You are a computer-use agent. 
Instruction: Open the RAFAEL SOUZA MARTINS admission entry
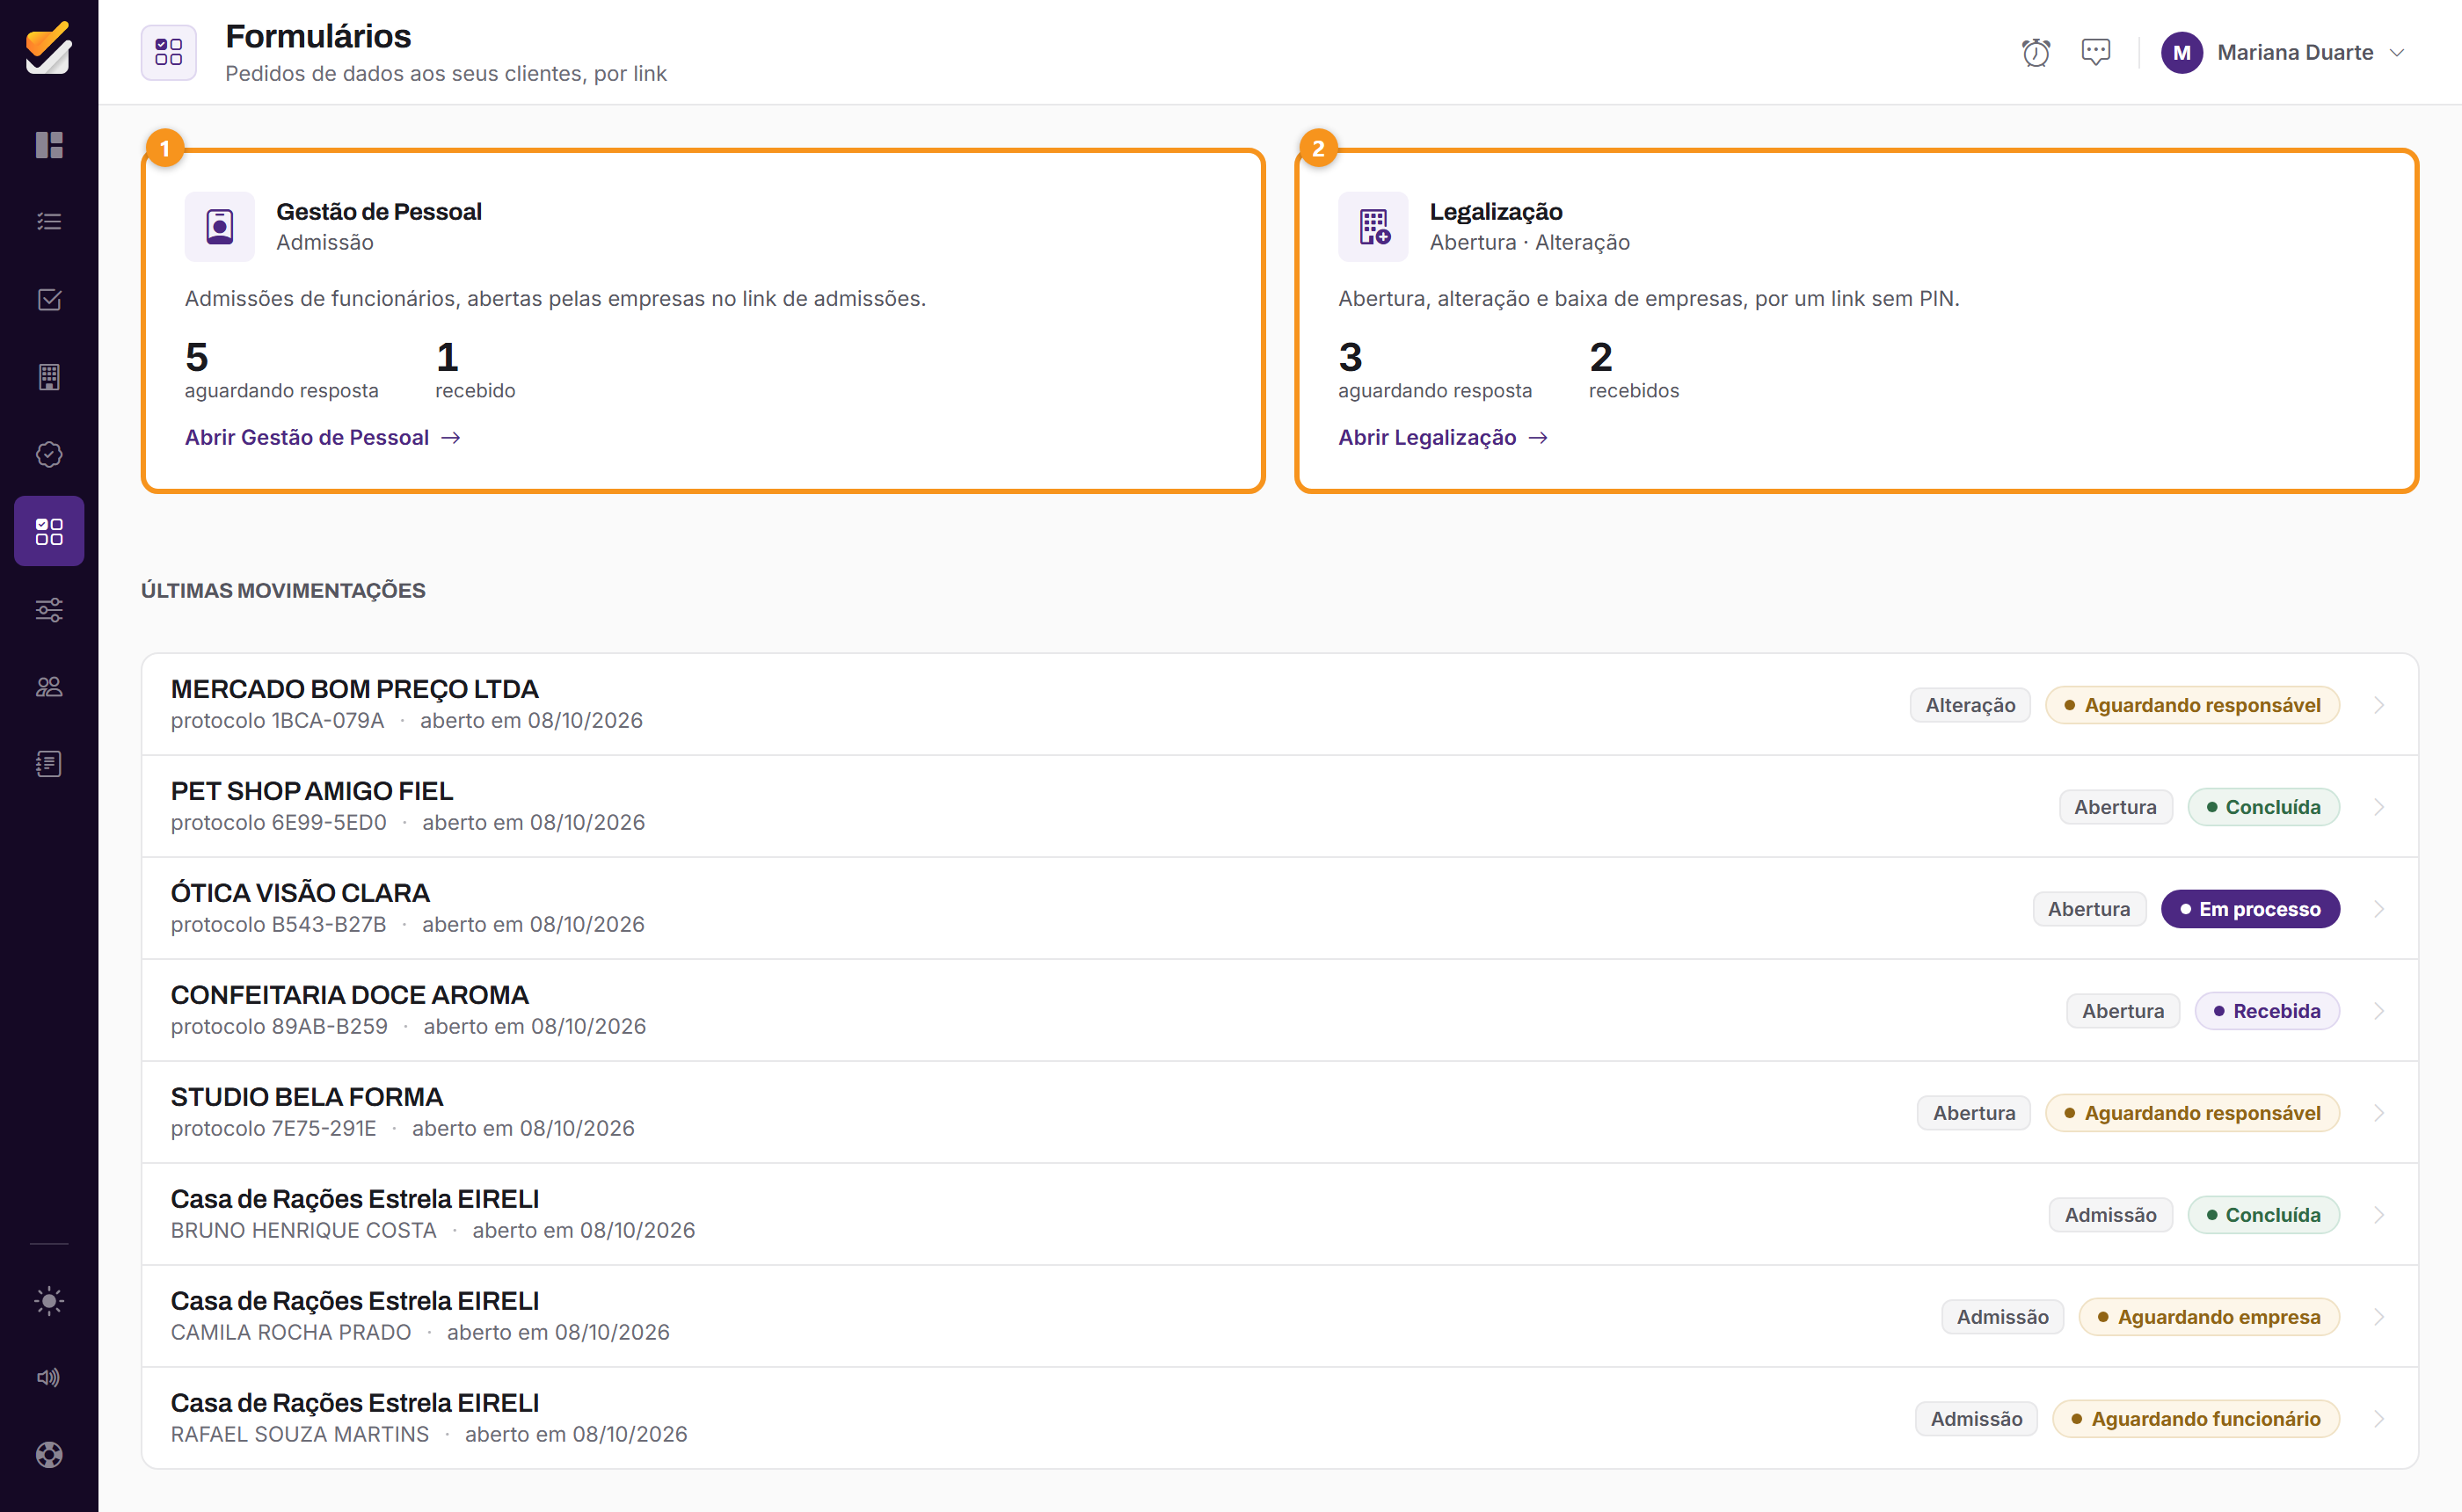click(x=1280, y=1419)
